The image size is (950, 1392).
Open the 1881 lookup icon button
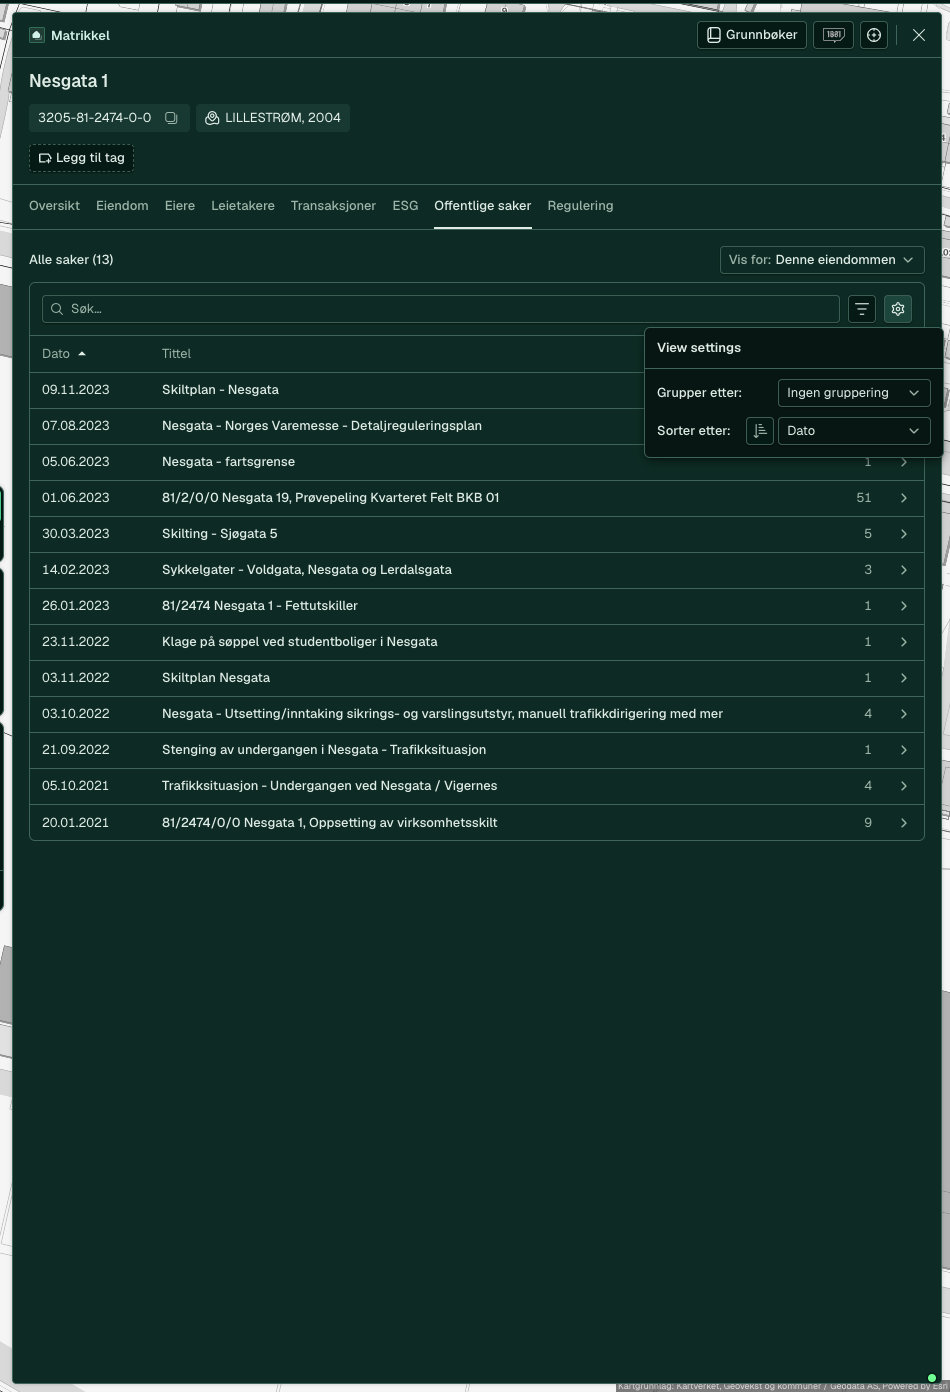coord(833,35)
